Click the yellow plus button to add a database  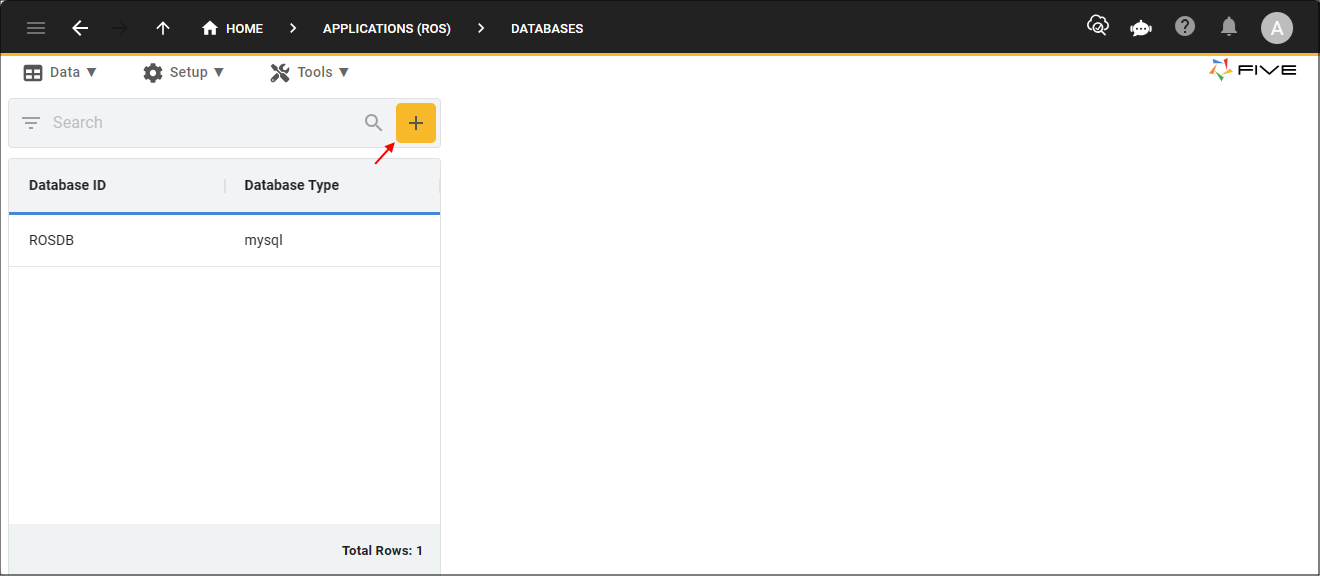click(x=416, y=122)
